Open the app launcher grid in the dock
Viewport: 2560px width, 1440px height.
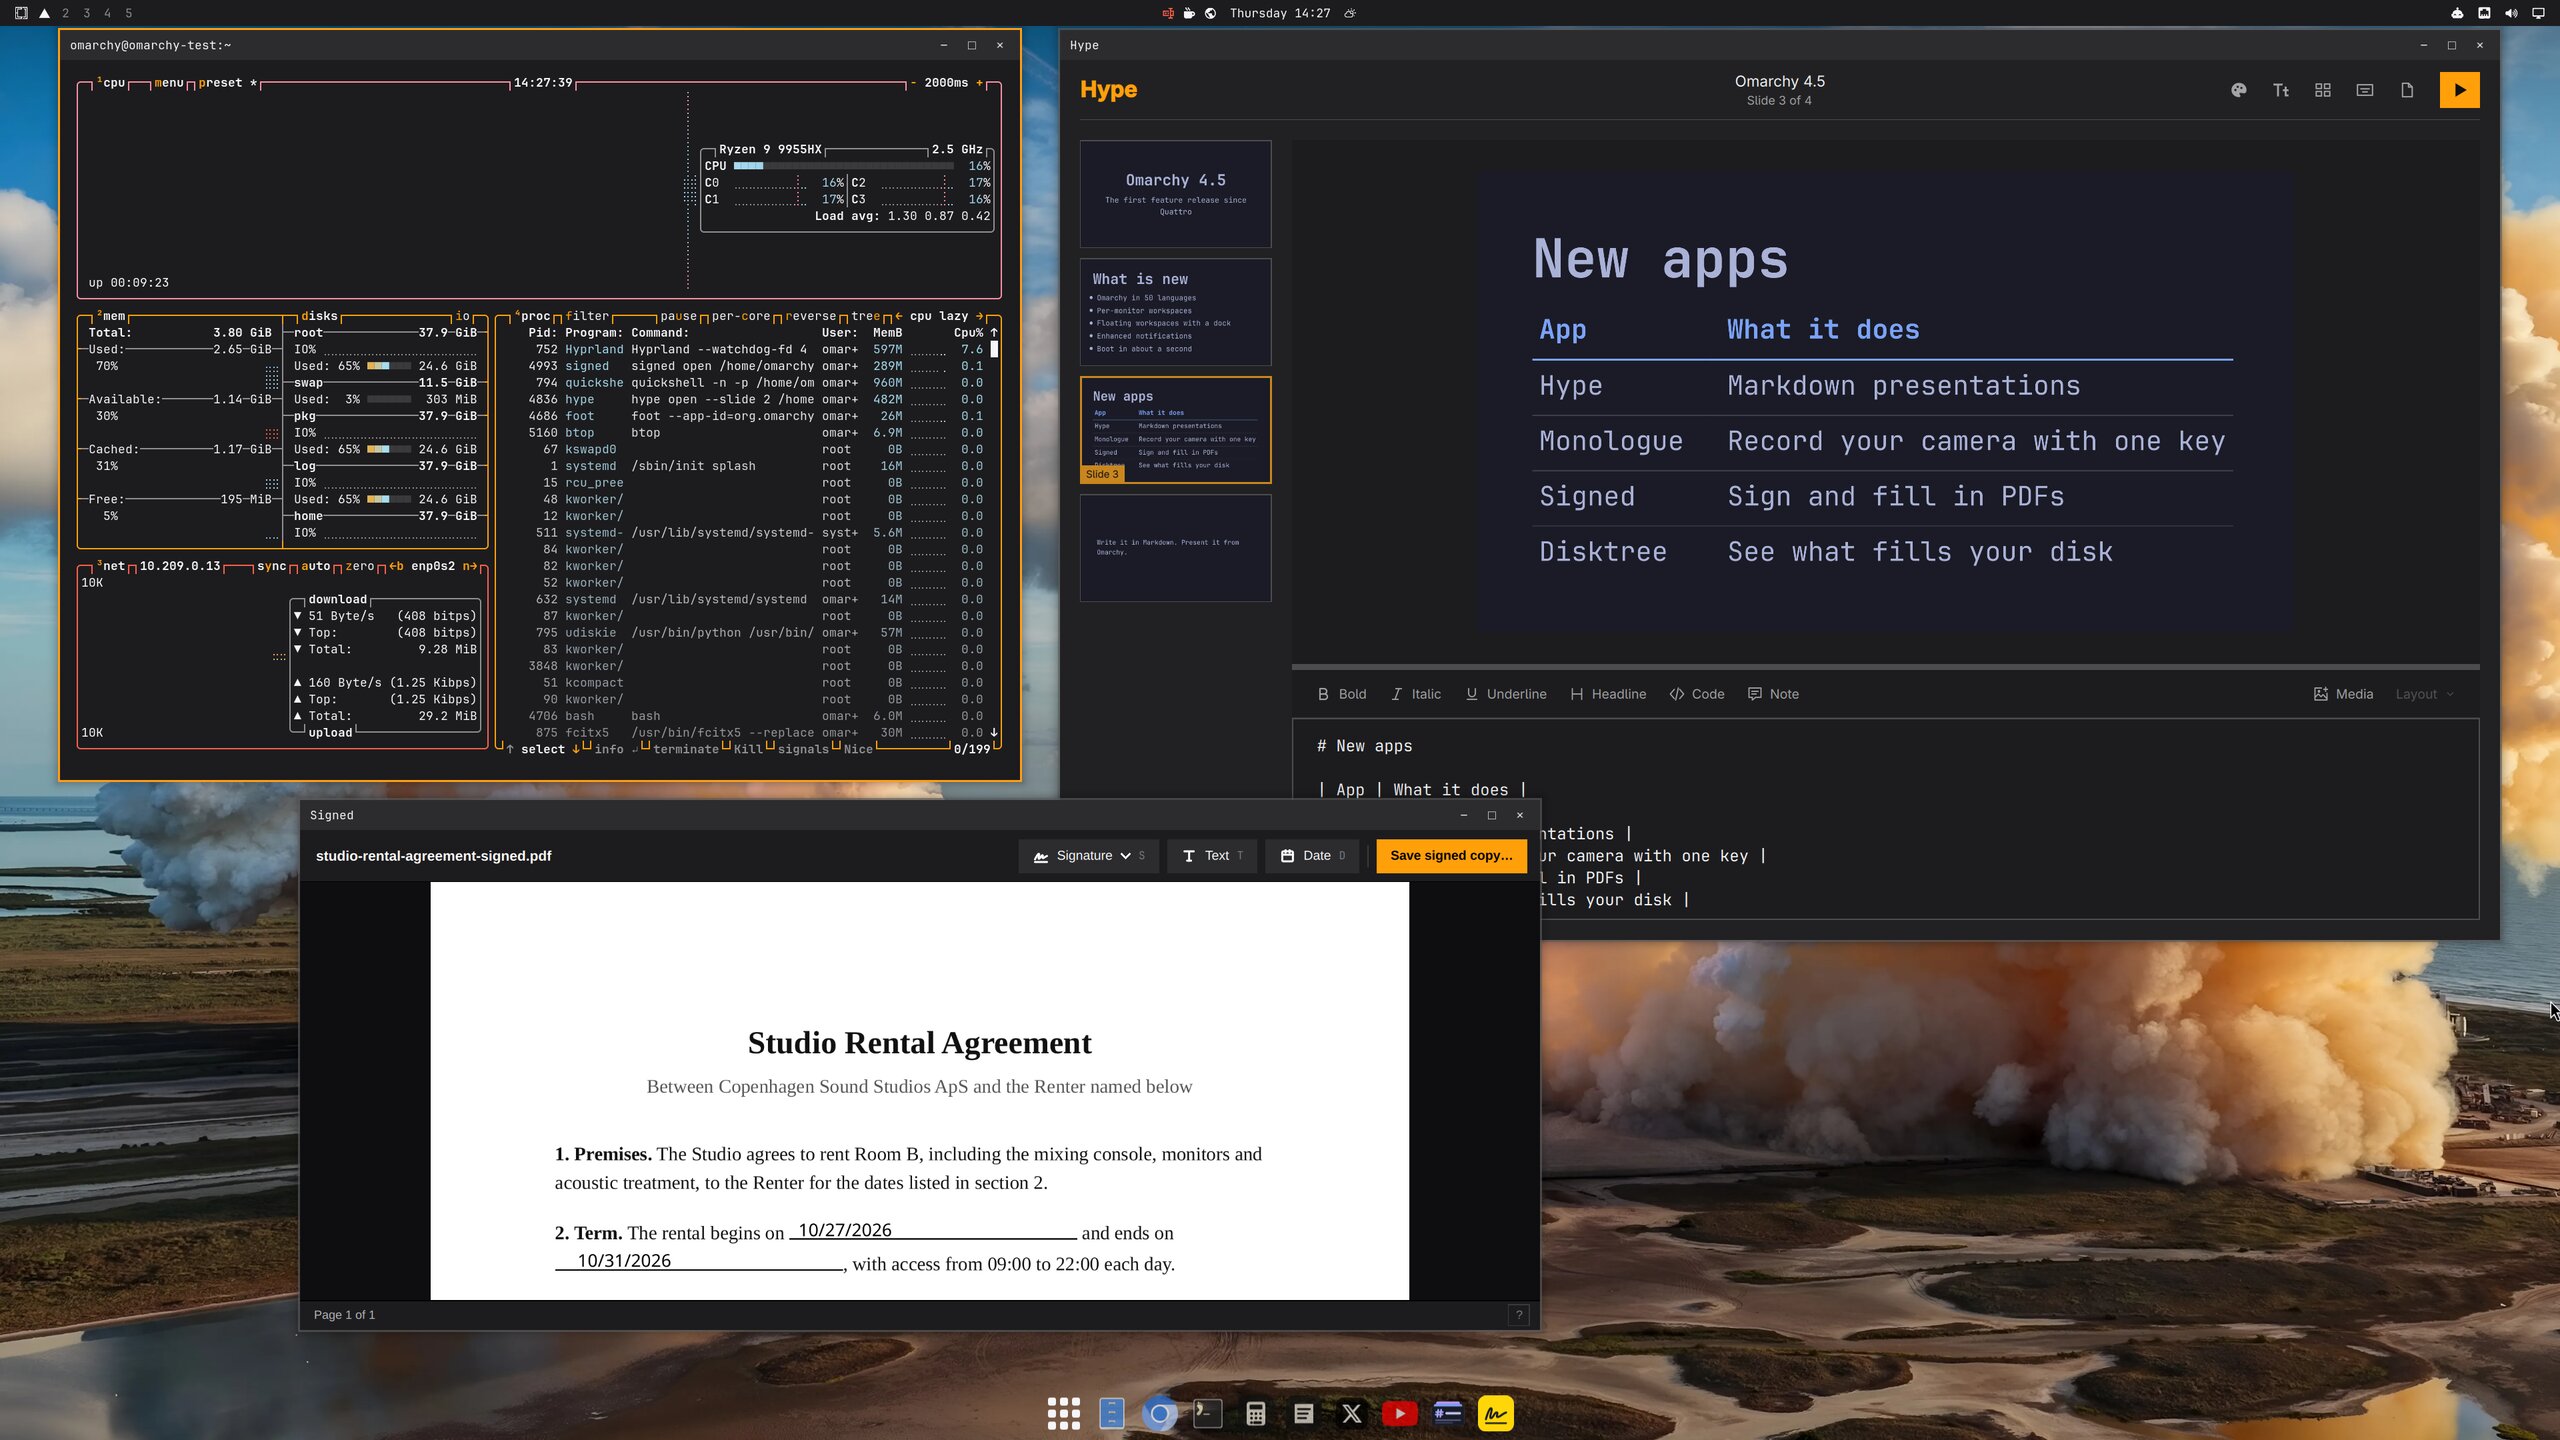pos(1063,1413)
